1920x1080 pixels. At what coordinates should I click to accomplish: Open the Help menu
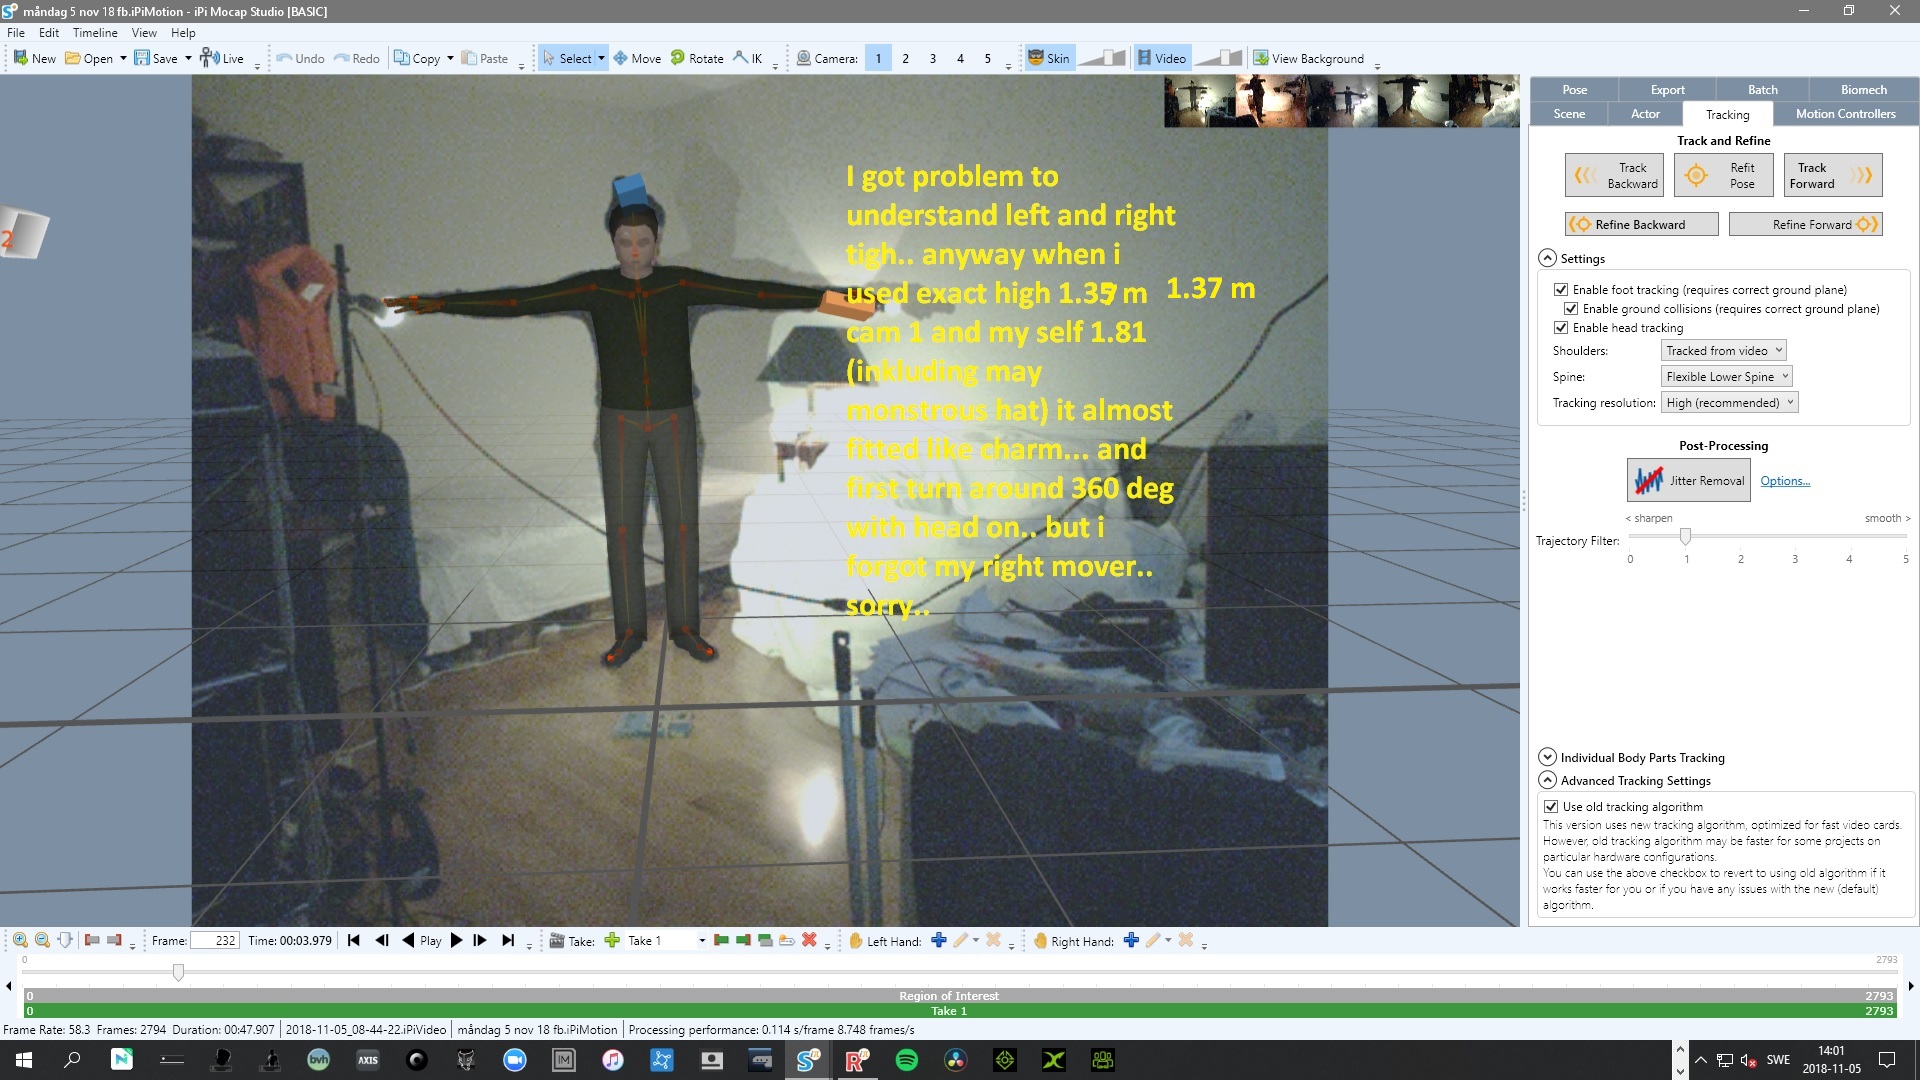[183, 33]
